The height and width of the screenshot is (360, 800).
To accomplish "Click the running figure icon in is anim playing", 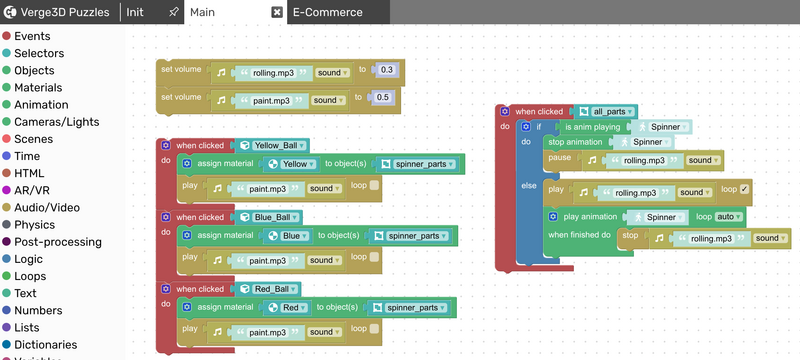I will pyautogui.click(x=642, y=127).
